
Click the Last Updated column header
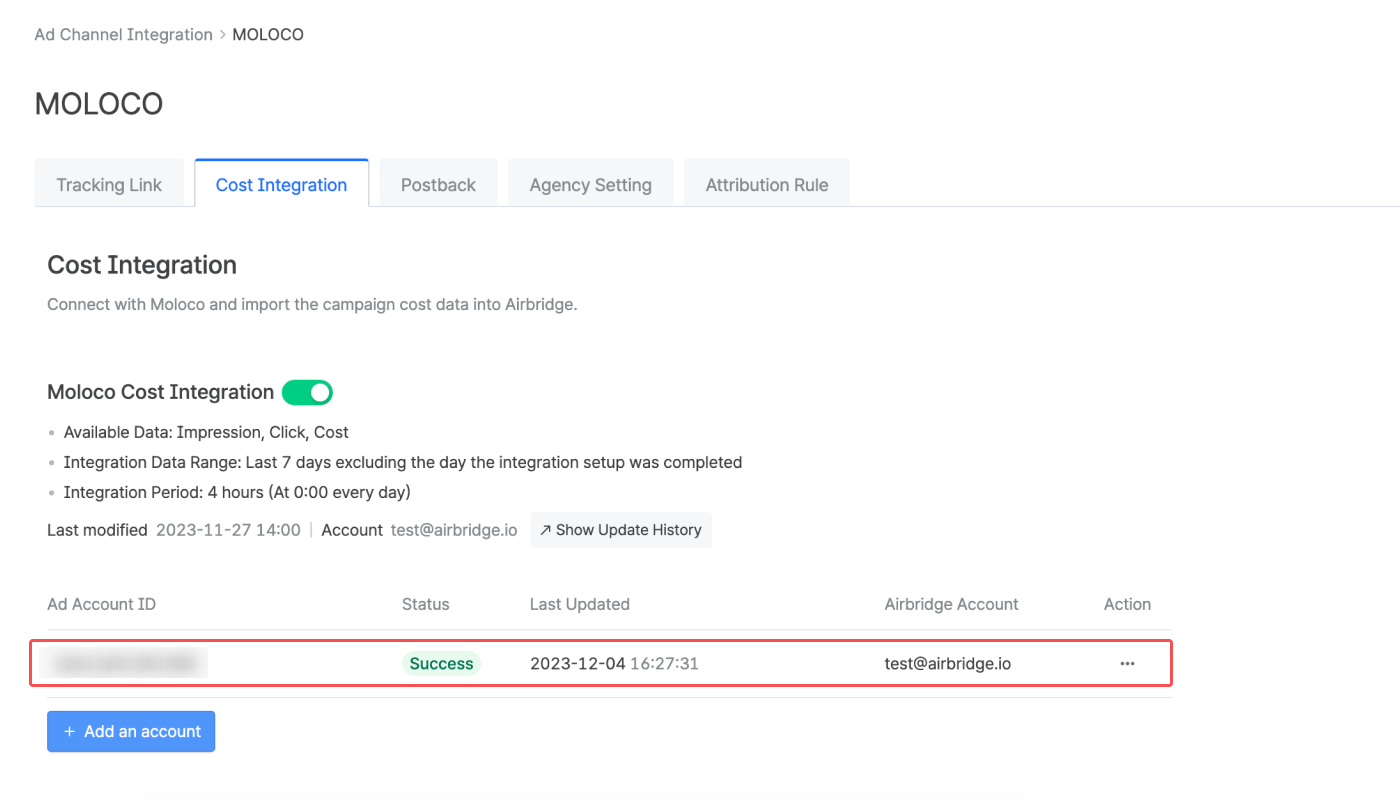tap(580, 604)
